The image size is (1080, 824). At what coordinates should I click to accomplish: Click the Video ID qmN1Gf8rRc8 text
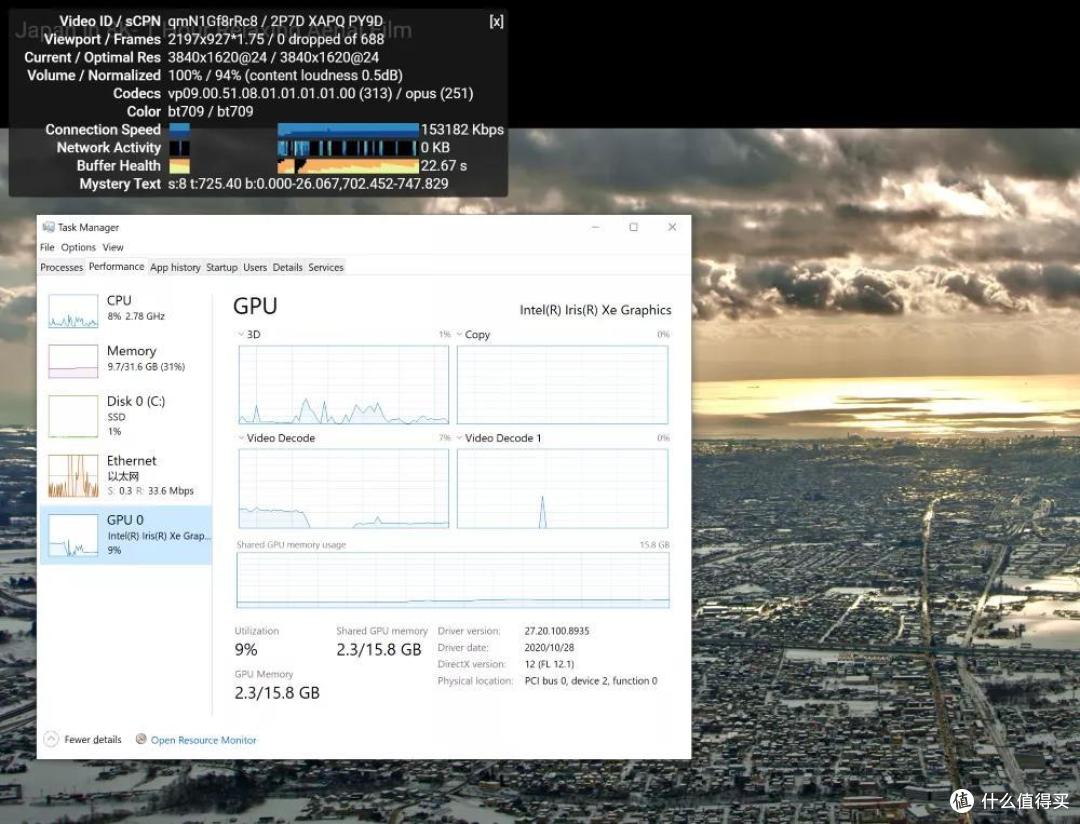pos(212,21)
